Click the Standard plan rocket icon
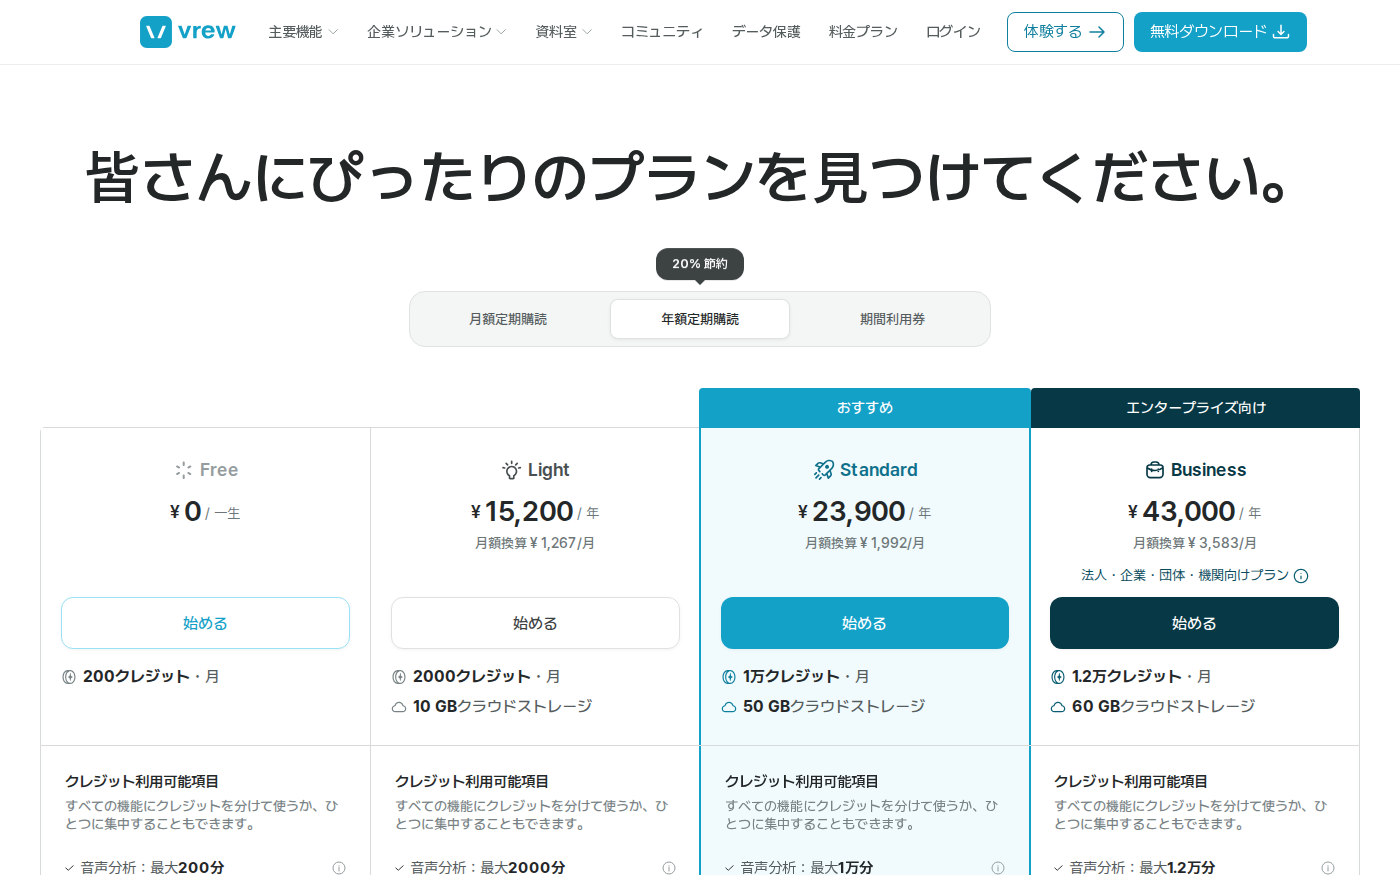The image size is (1400, 875). pos(823,470)
